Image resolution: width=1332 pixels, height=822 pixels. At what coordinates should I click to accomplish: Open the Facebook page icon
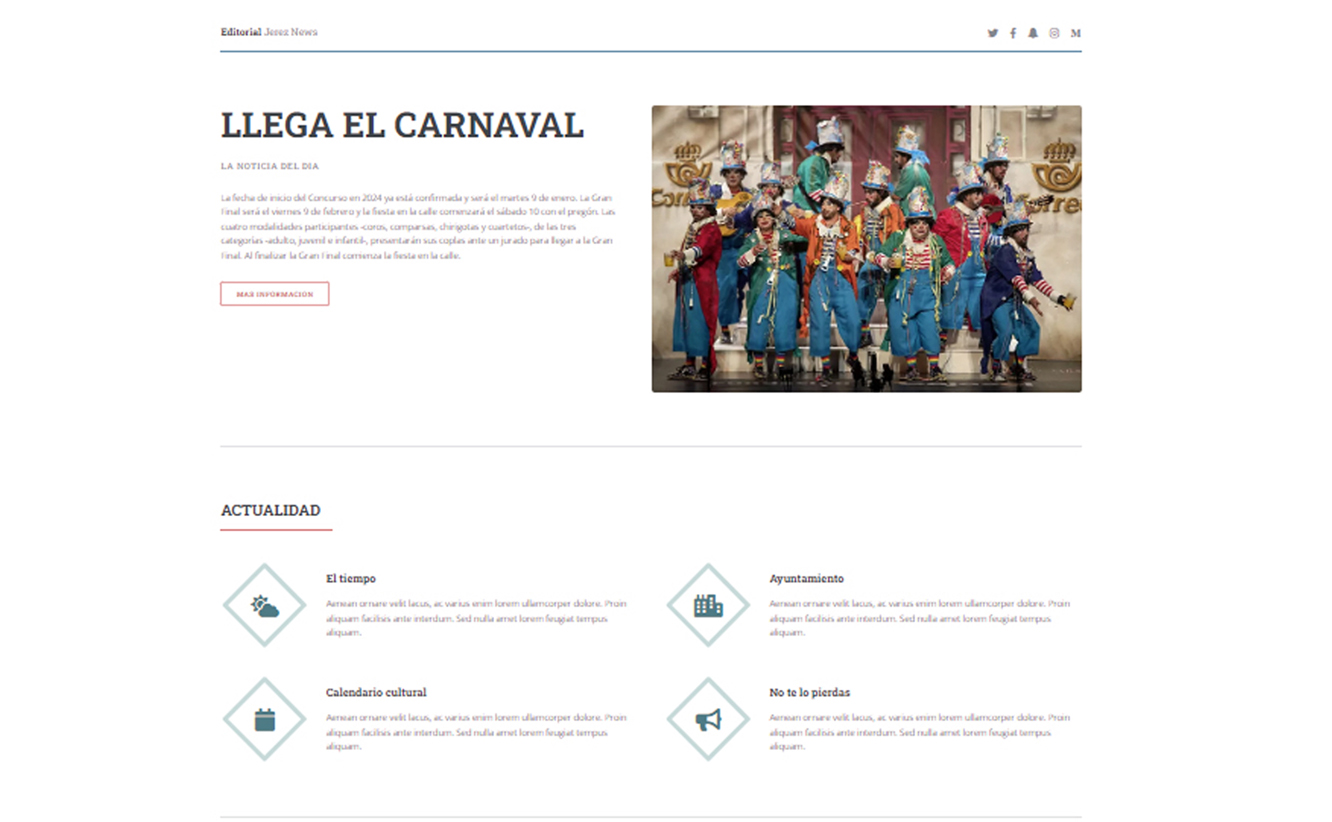(x=1013, y=32)
